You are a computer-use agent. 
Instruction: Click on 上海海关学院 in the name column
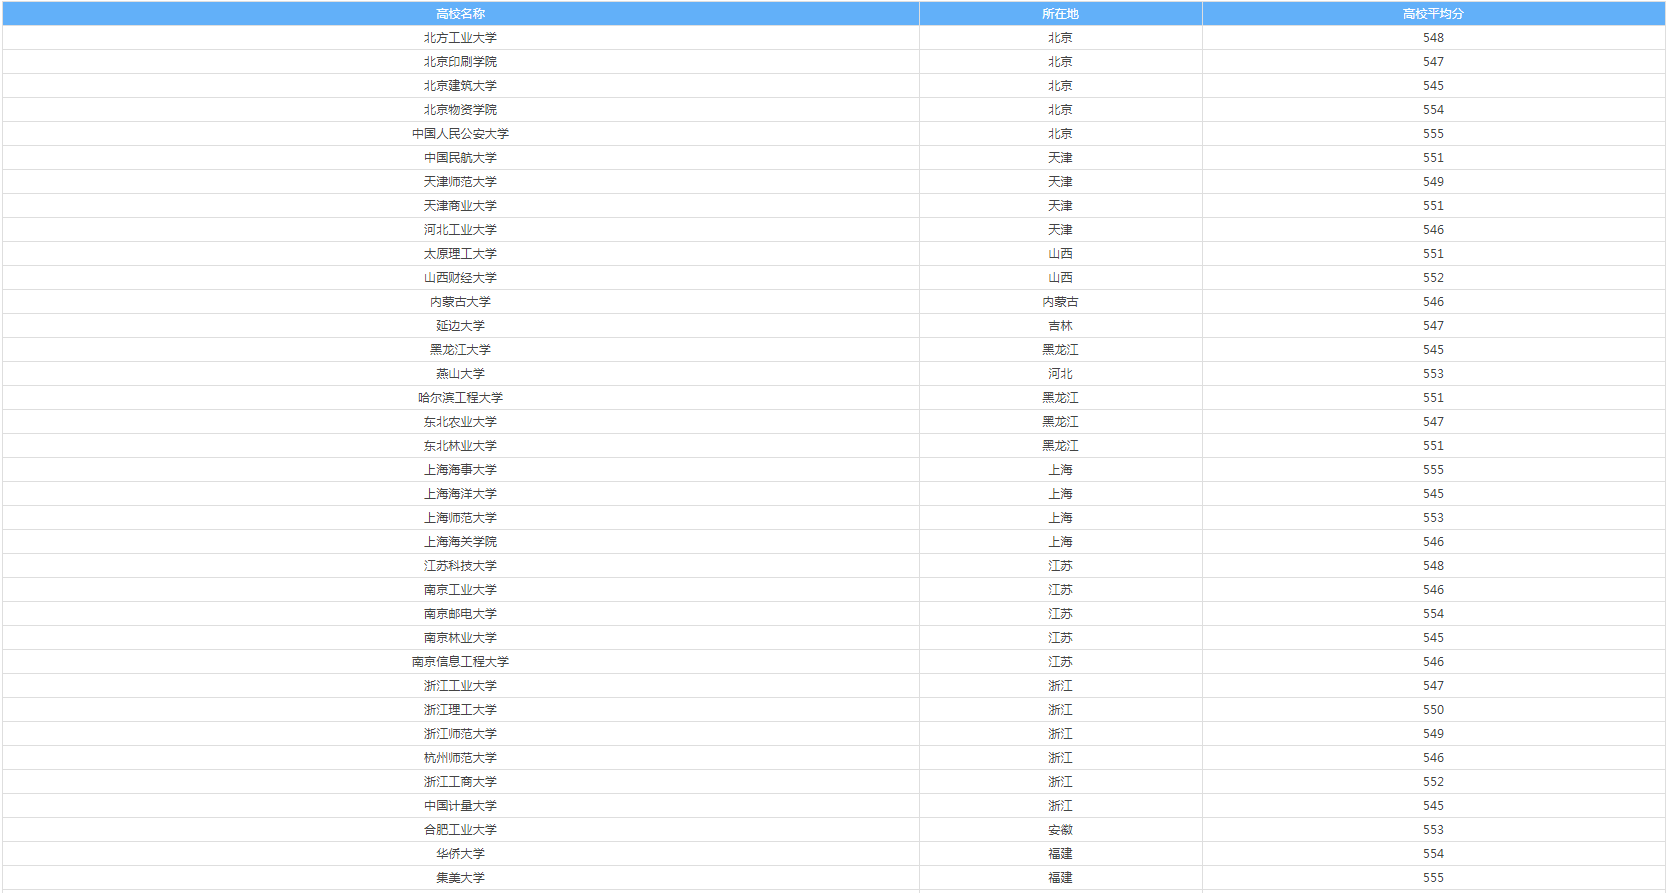point(460,542)
